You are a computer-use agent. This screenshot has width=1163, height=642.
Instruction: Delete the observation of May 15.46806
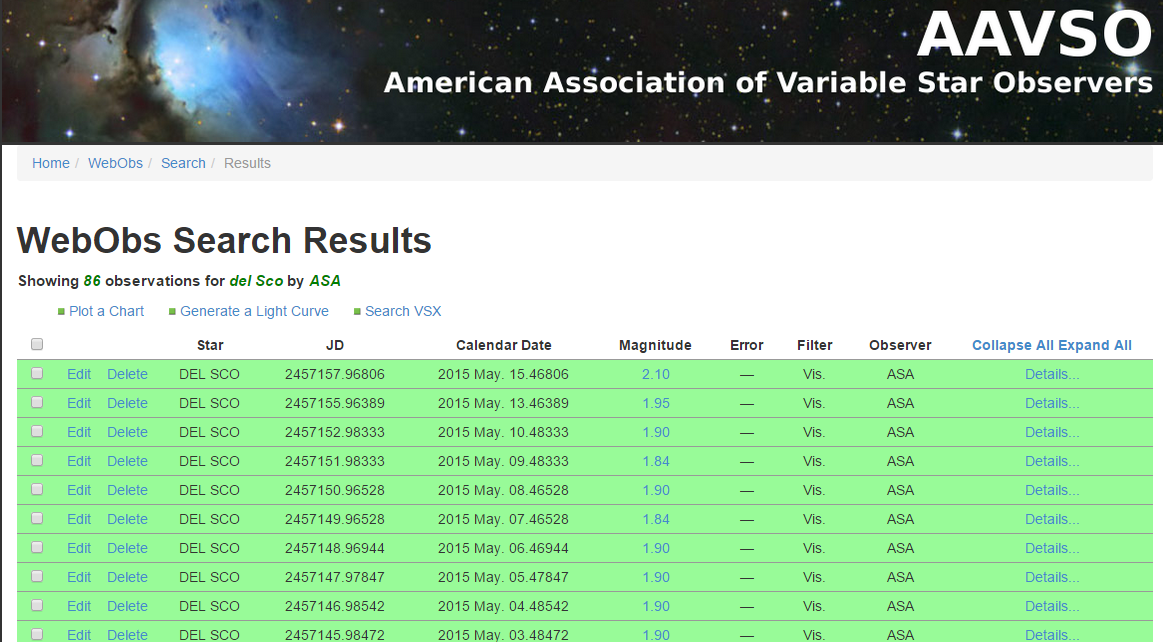[127, 374]
